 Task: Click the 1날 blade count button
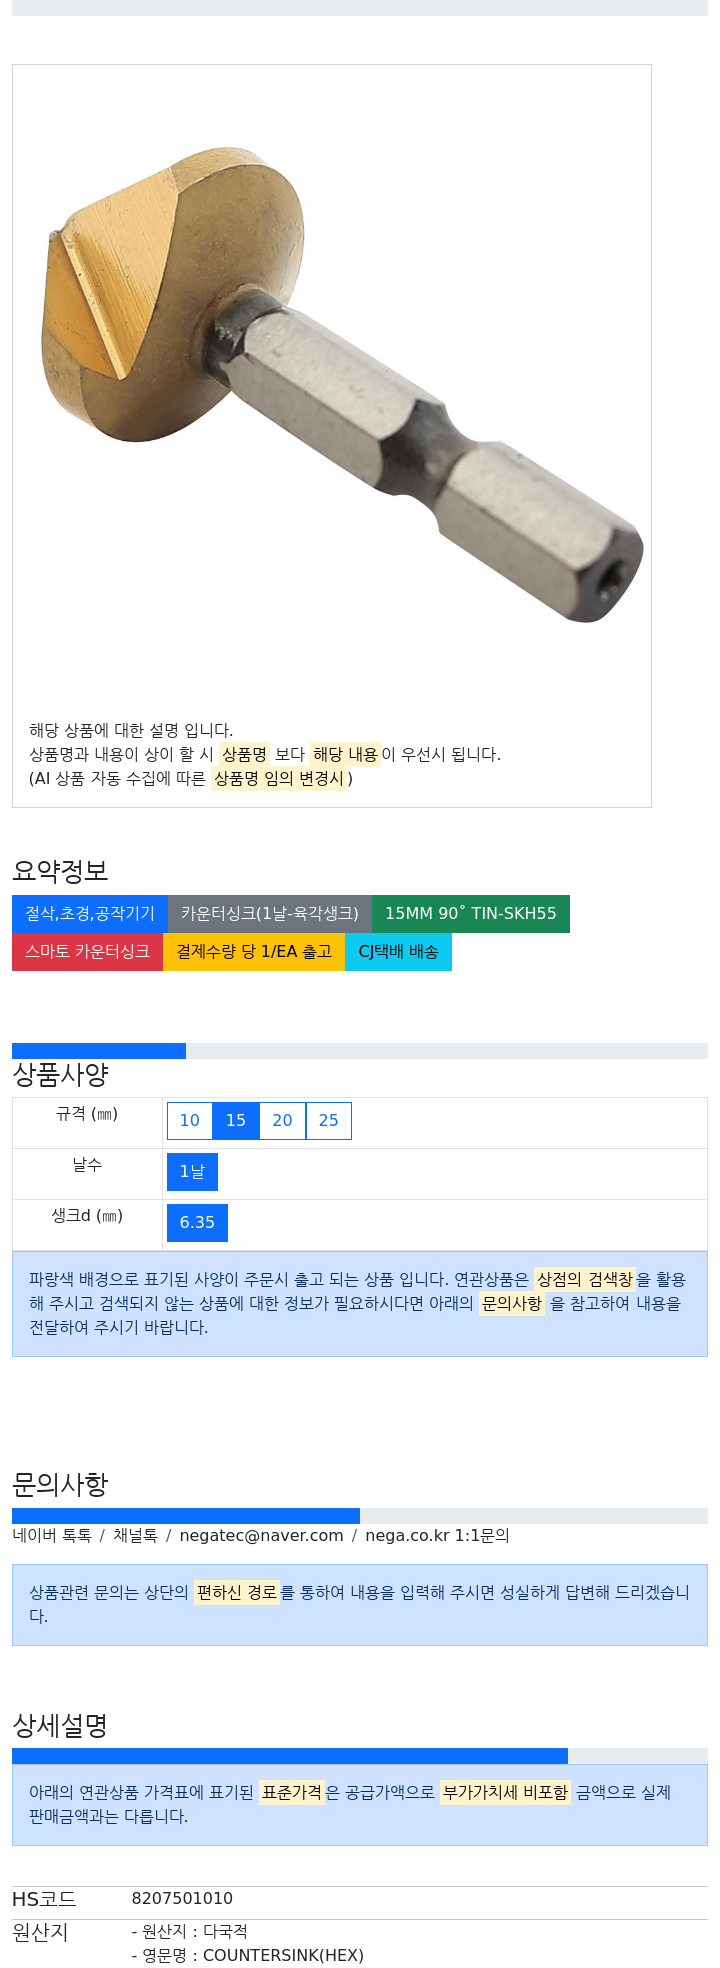pos(192,1171)
